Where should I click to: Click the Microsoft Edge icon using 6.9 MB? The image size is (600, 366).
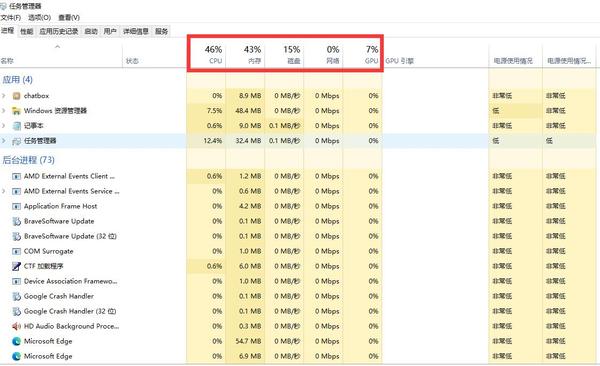coord(16,356)
